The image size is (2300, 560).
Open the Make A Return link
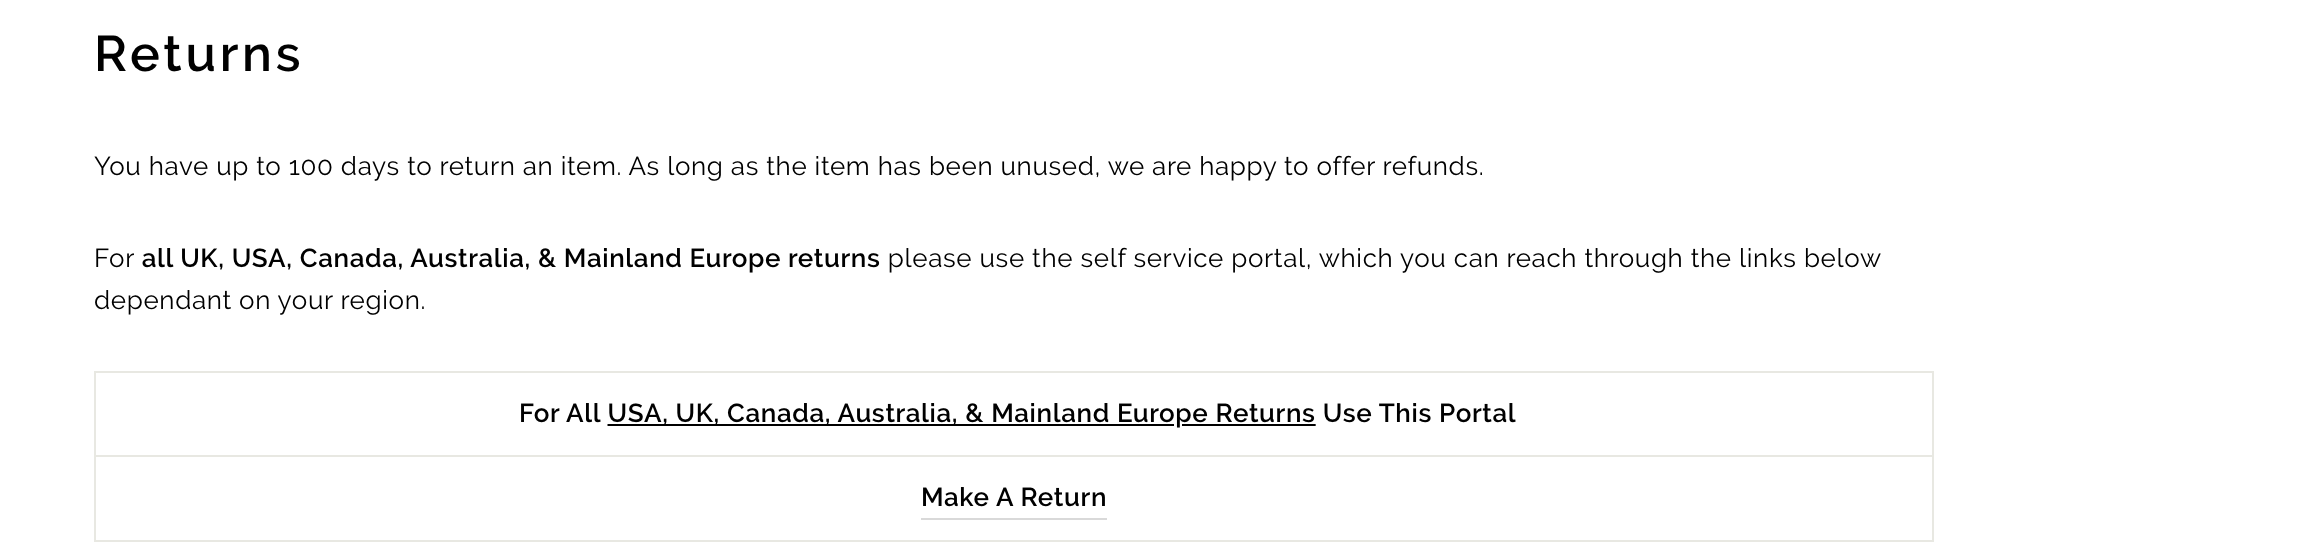(x=1013, y=497)
